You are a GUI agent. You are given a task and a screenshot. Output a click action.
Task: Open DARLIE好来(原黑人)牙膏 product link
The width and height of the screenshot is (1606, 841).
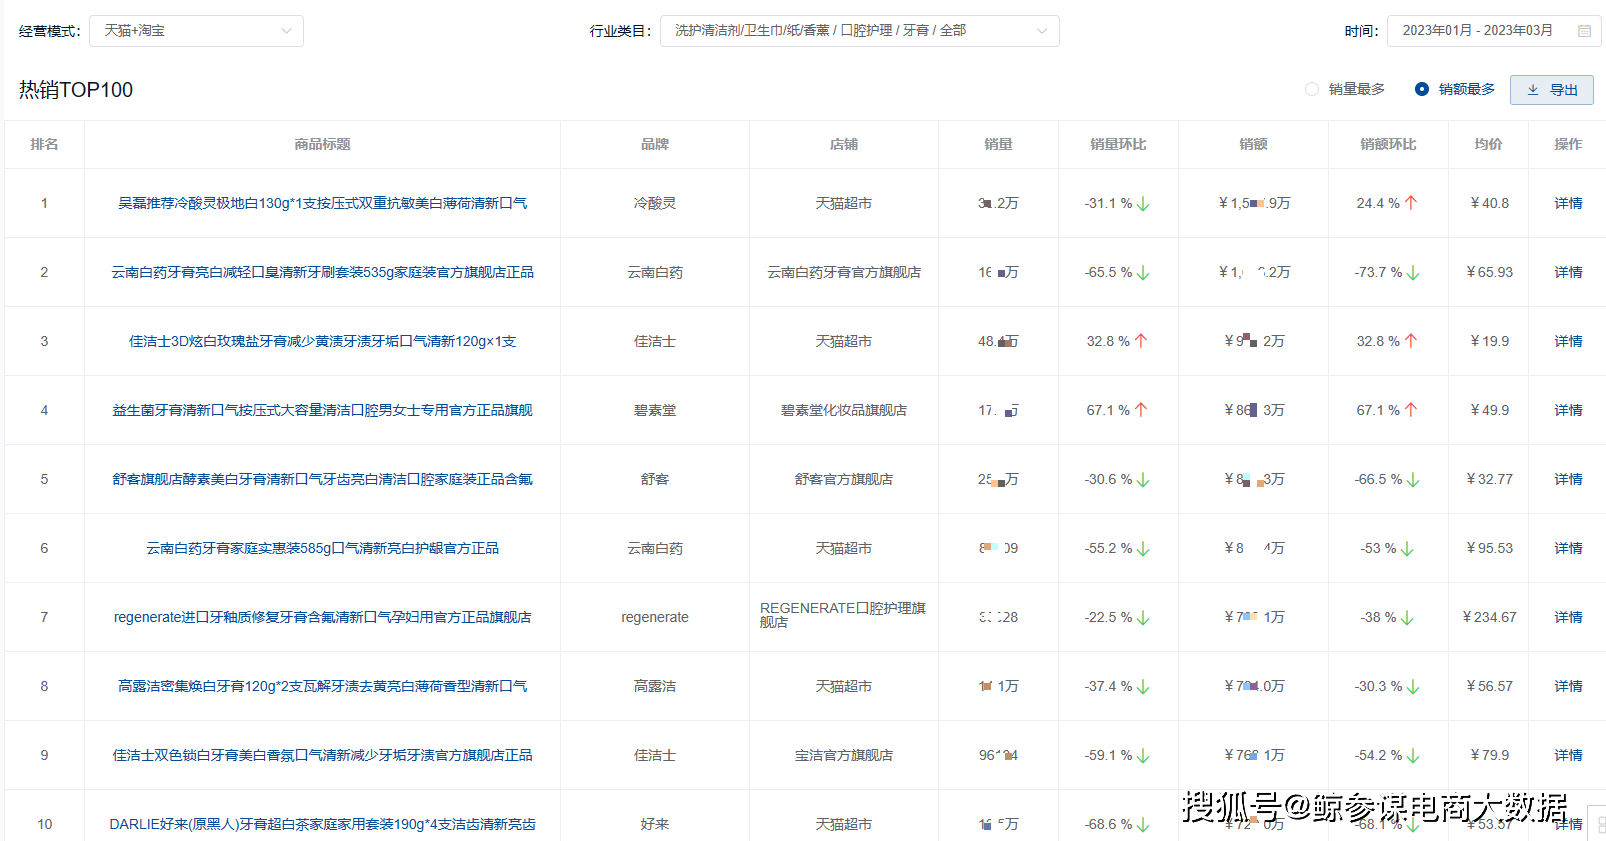point(322,824)
